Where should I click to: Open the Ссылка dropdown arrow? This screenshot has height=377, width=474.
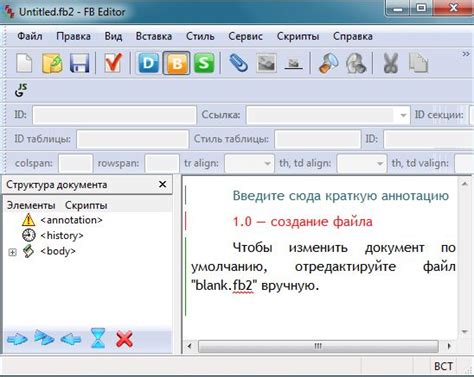[403, 115]
